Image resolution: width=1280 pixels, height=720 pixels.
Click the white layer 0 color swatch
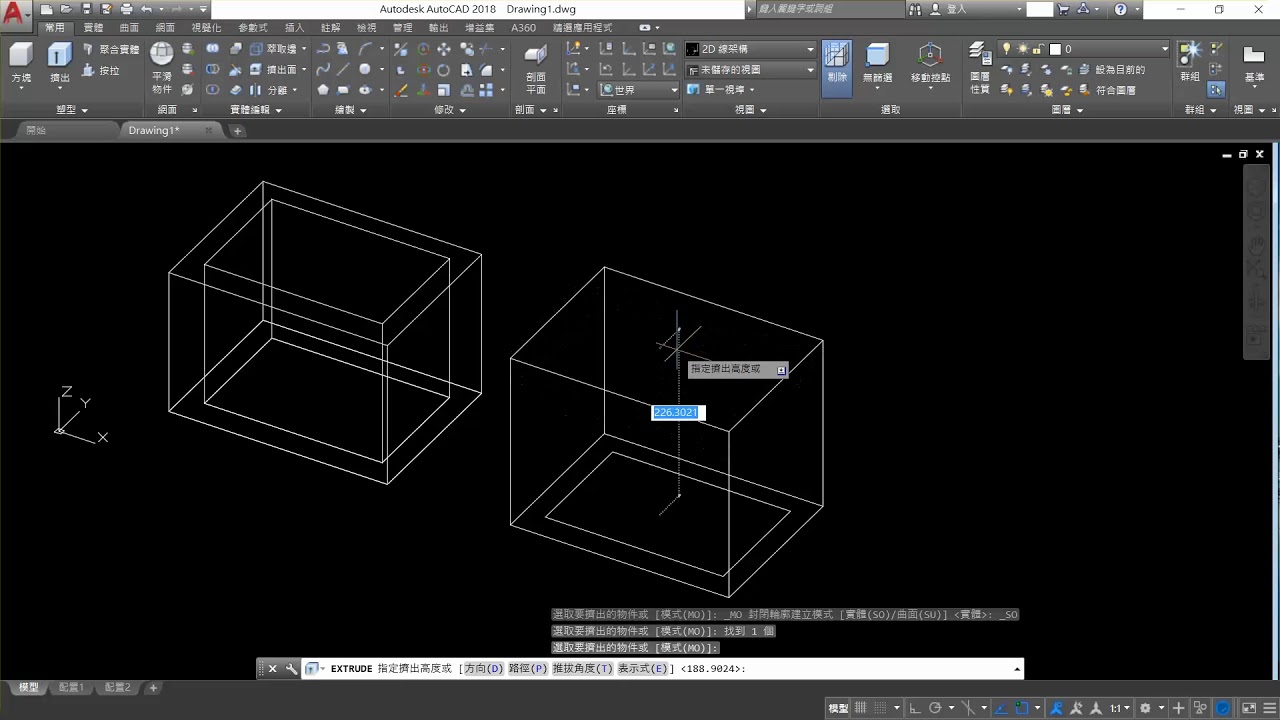1054,49
